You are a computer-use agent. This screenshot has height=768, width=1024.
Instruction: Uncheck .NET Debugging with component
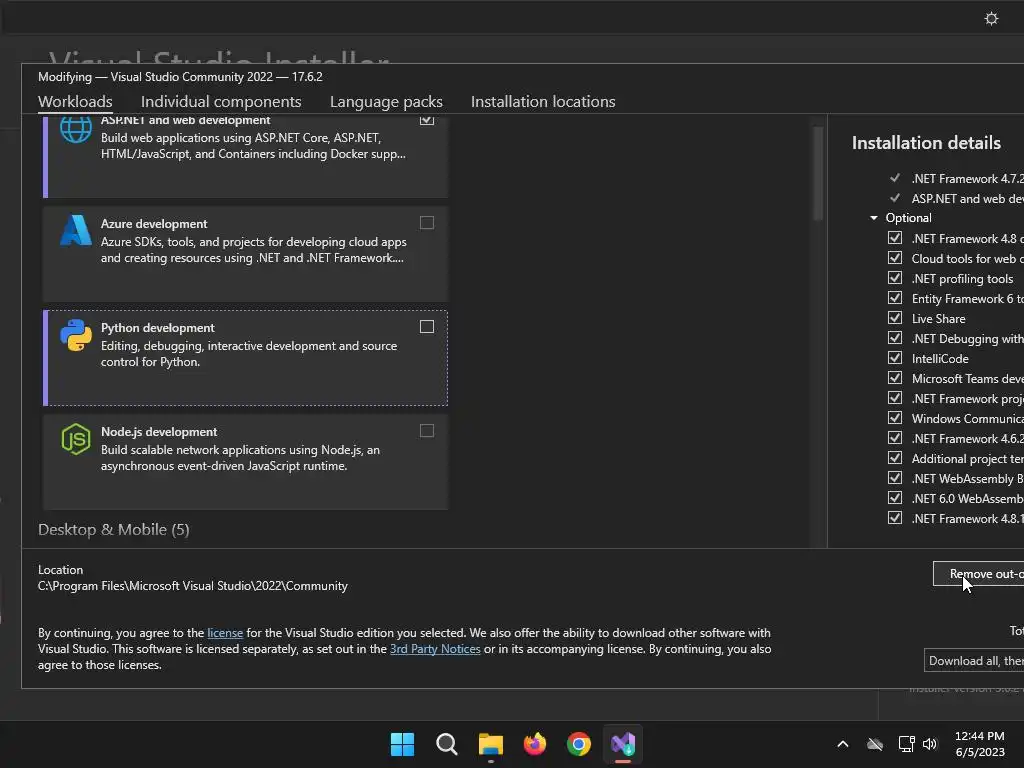[895, 338]
